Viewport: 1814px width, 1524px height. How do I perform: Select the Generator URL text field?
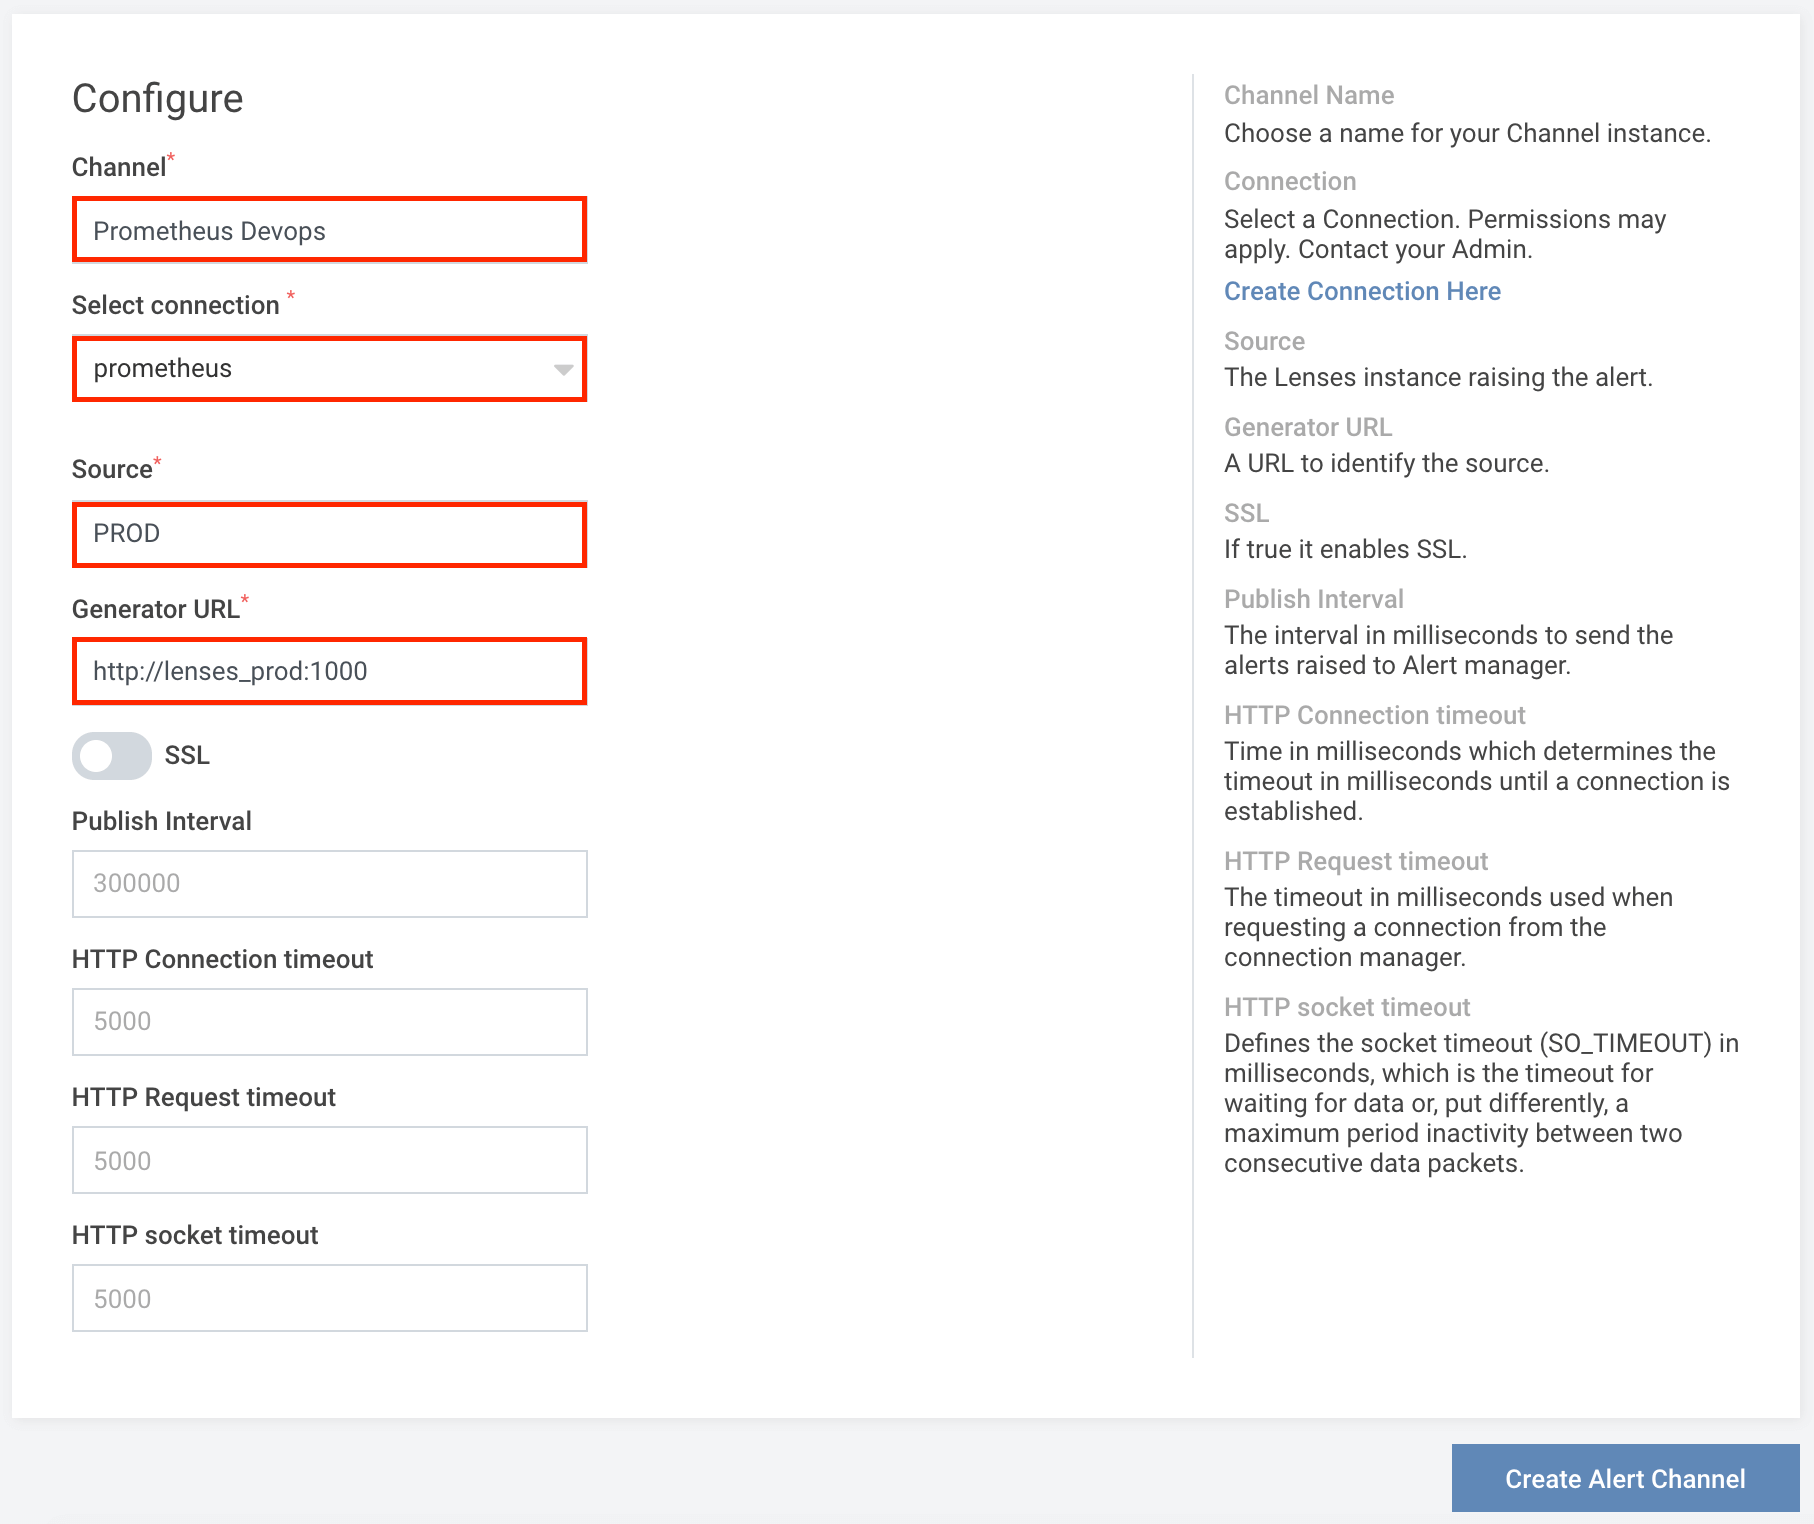[329, 671]
